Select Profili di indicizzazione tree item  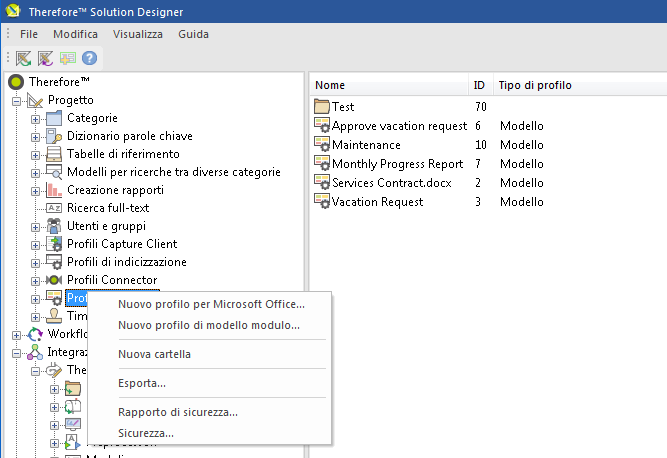click(x=127, y=262)
